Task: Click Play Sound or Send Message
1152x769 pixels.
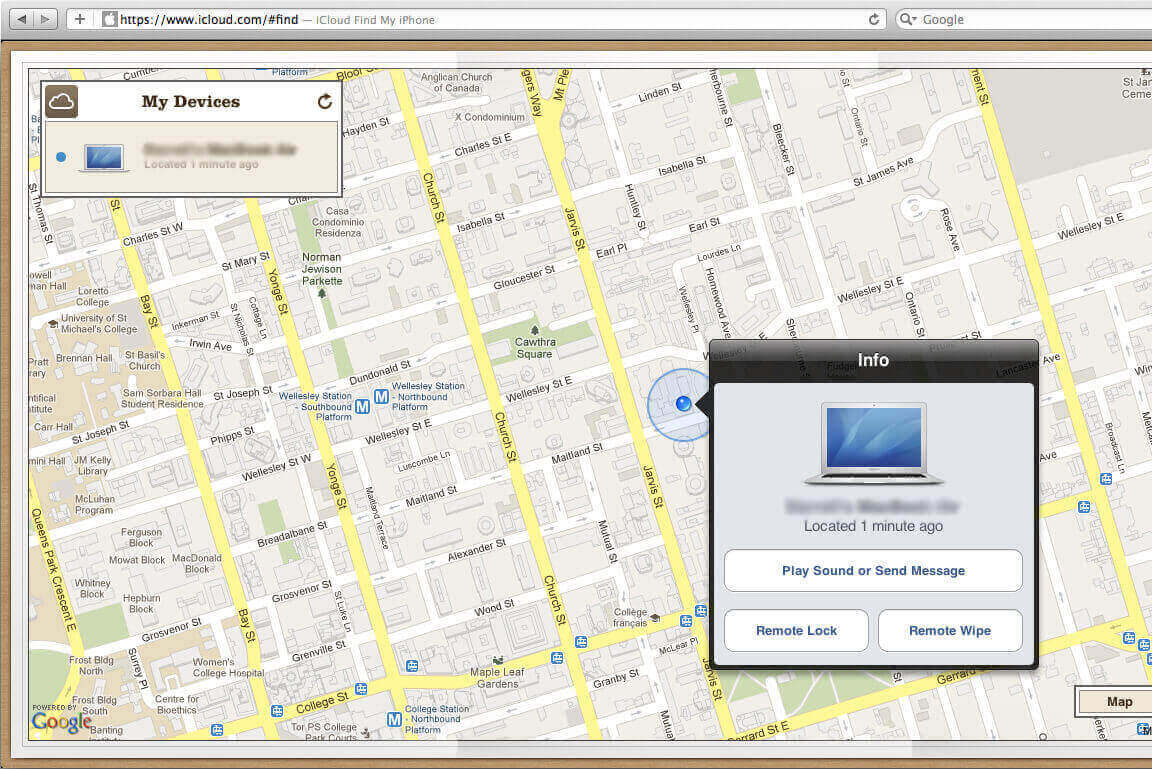Action: pyautogui.click(x=873, y=571)
